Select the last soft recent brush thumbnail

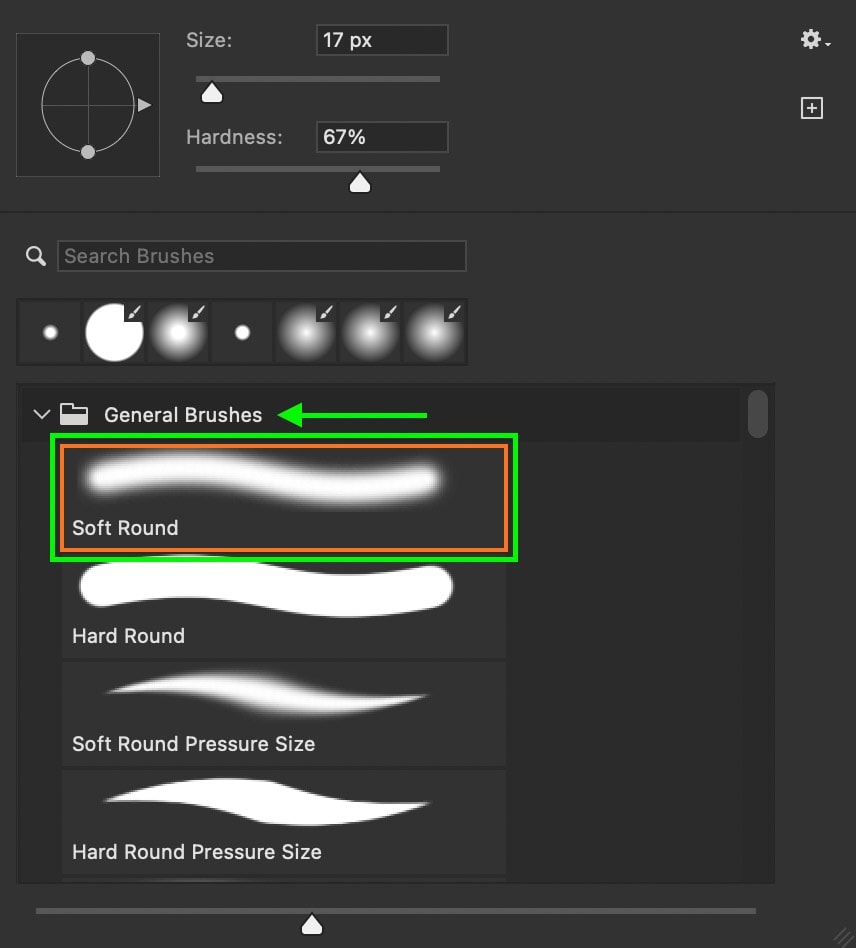(435, 332)
